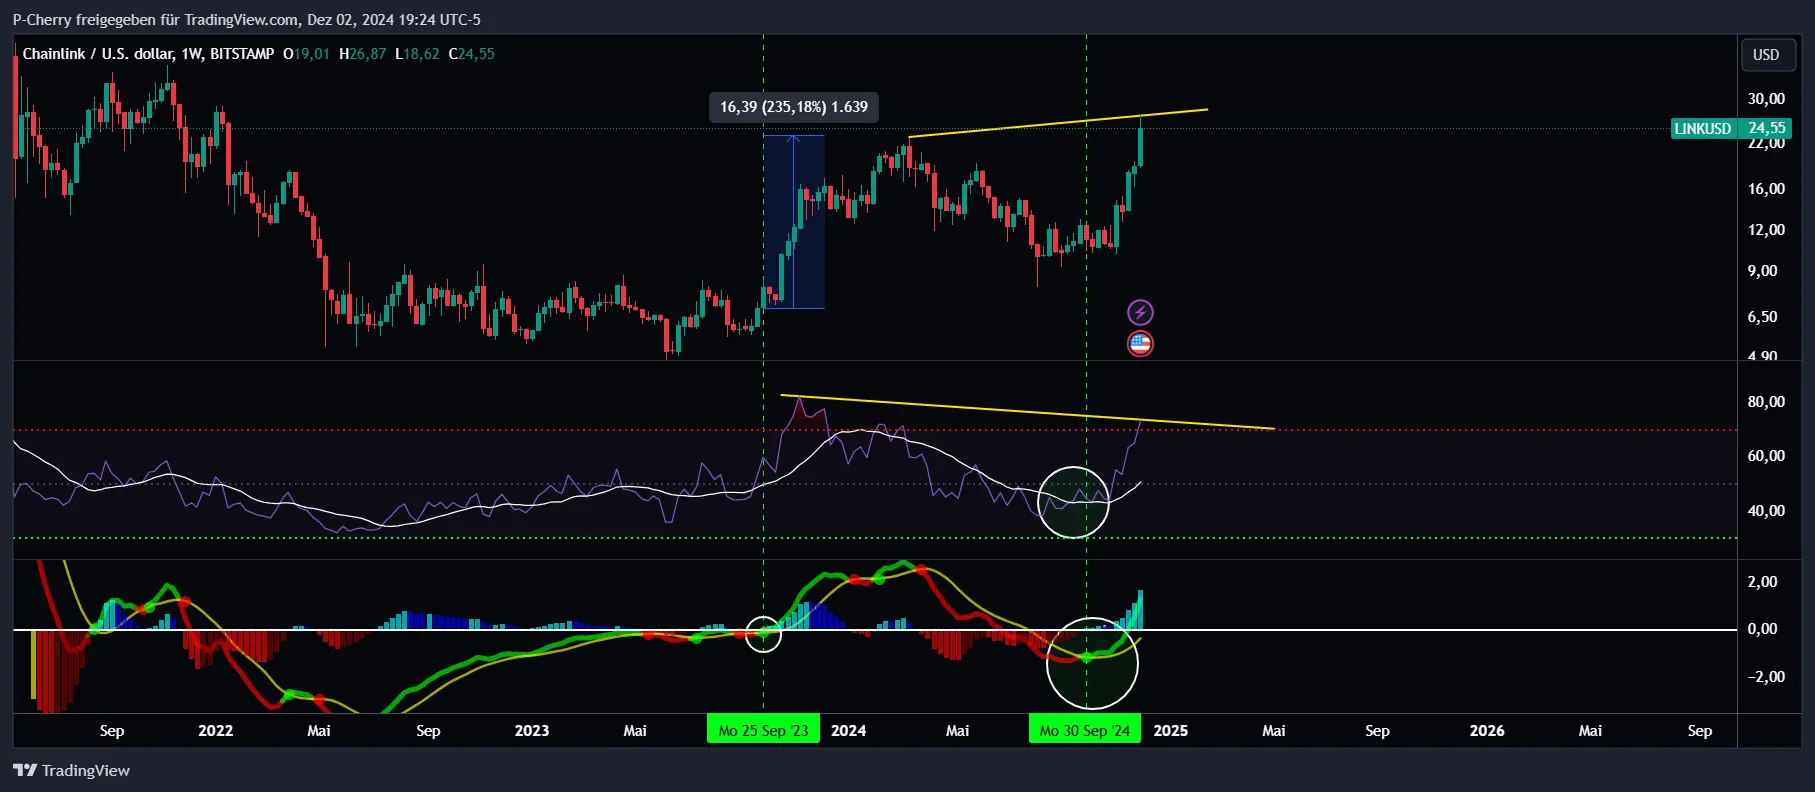Click the 30,00 price axis label

point(1766,98)
